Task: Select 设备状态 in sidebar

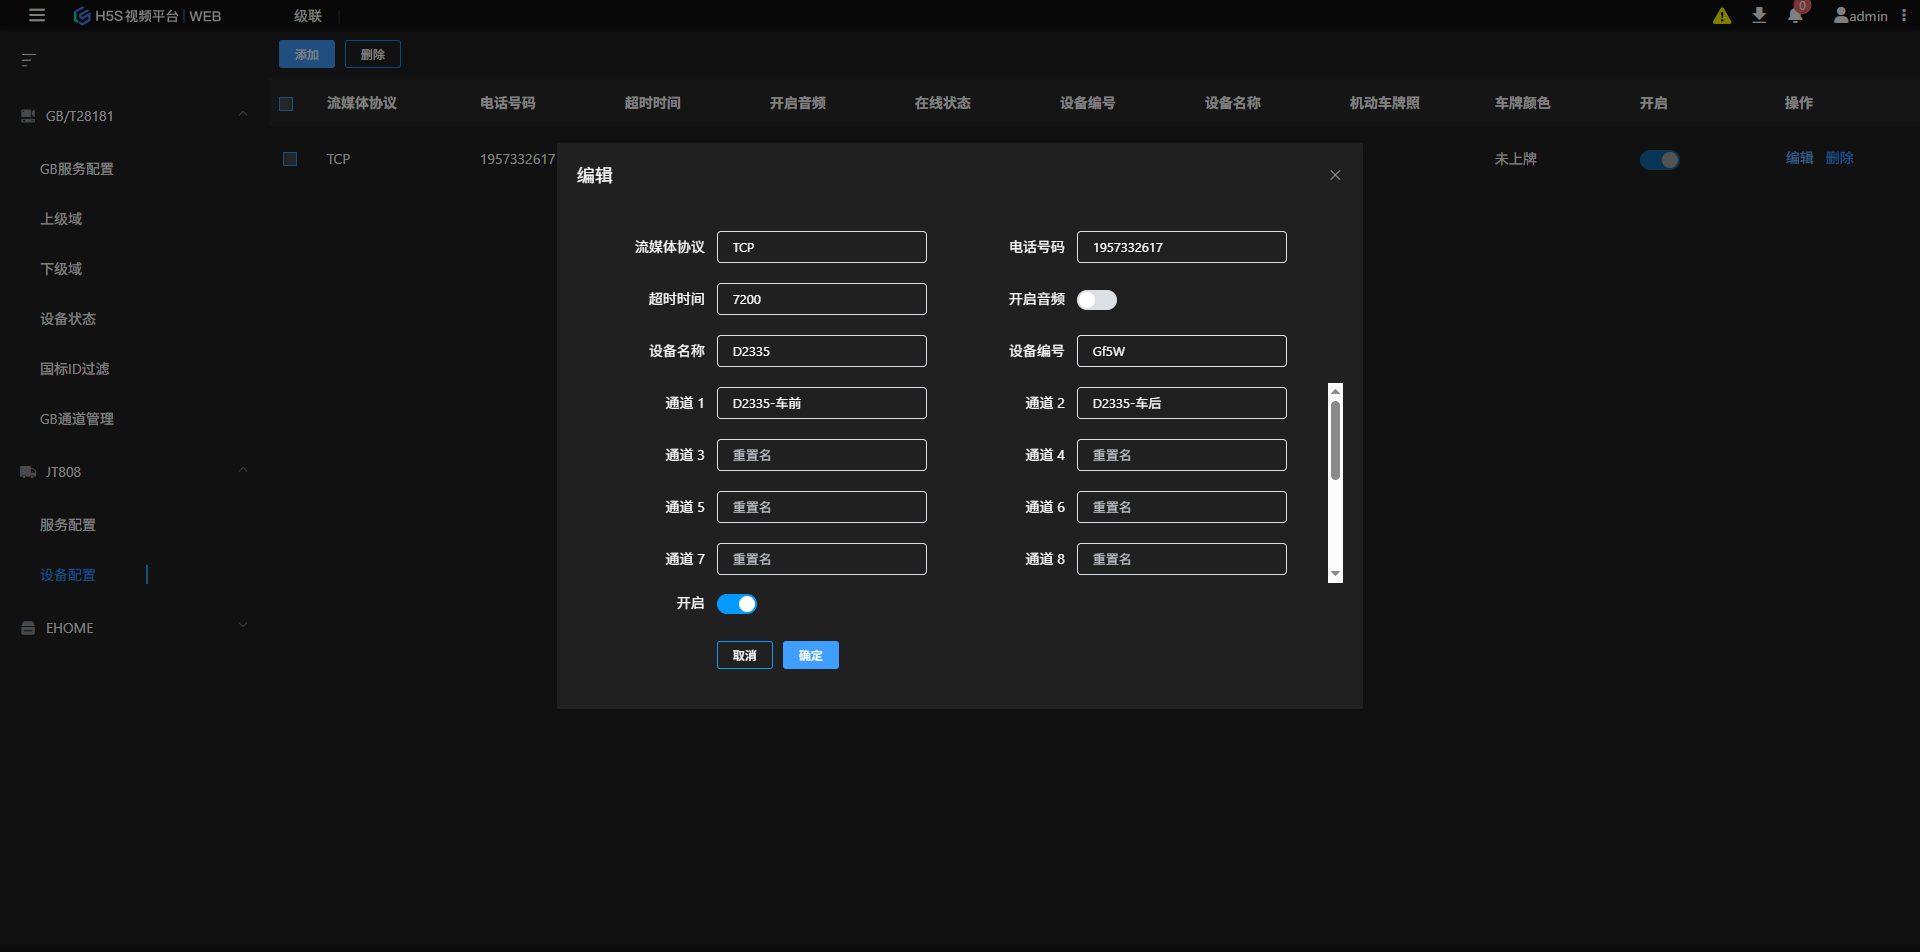Action: pyautogui.click(x=68, y=319)
